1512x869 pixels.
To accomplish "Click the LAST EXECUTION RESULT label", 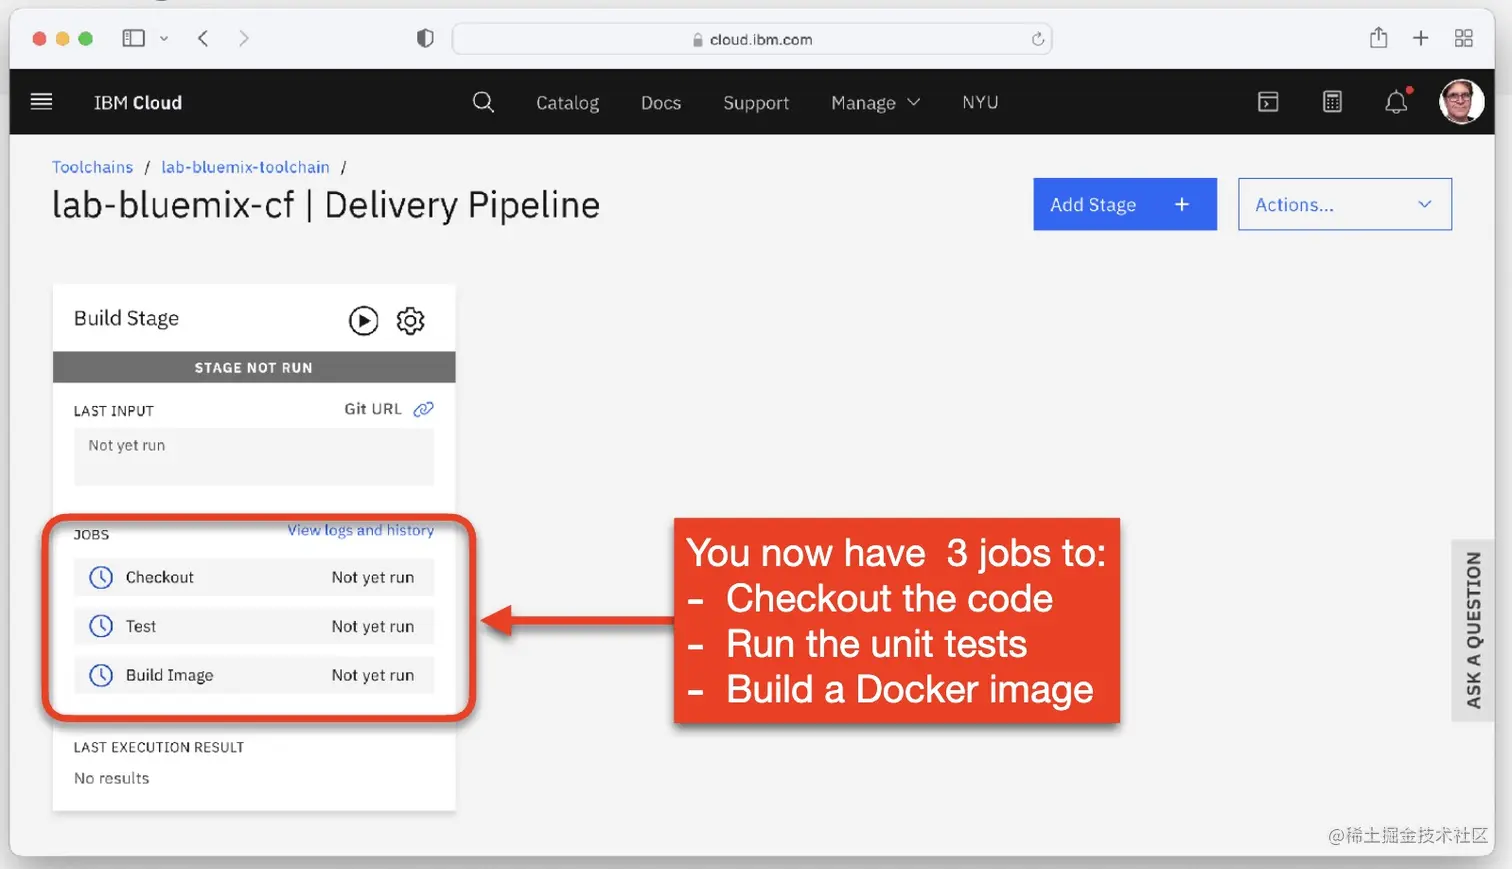I will click(159, 747).
